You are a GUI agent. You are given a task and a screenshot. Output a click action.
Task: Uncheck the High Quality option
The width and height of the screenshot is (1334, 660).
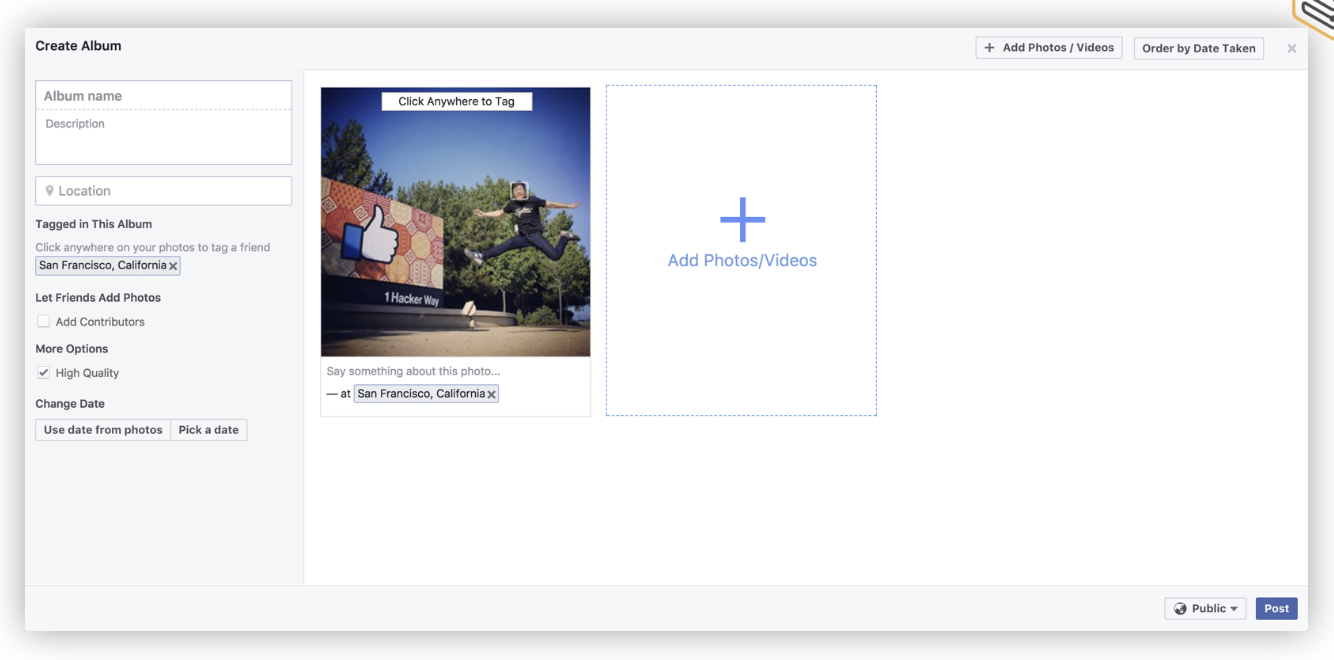point(43,373)
